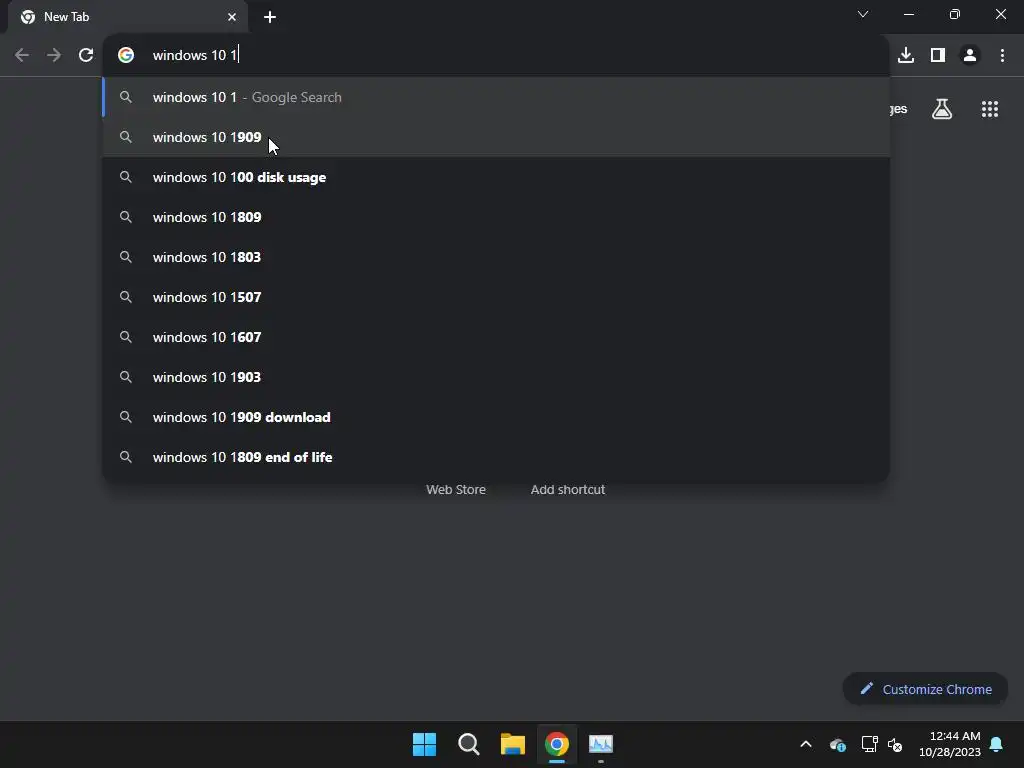Select suggestion 'windows 10 1809 end of life'

(x=496, y=457)
